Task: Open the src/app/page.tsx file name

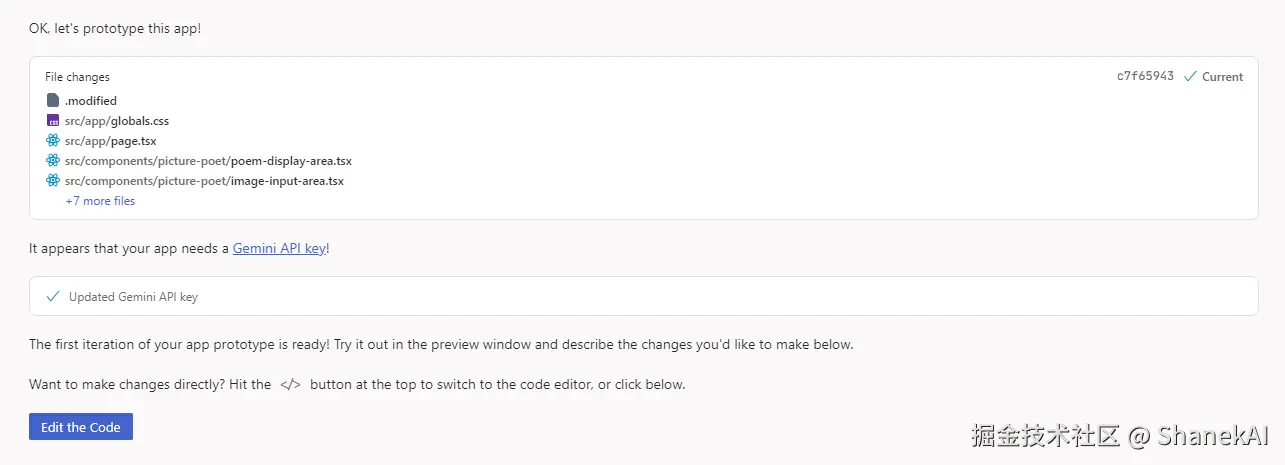Action: [110, 141]
